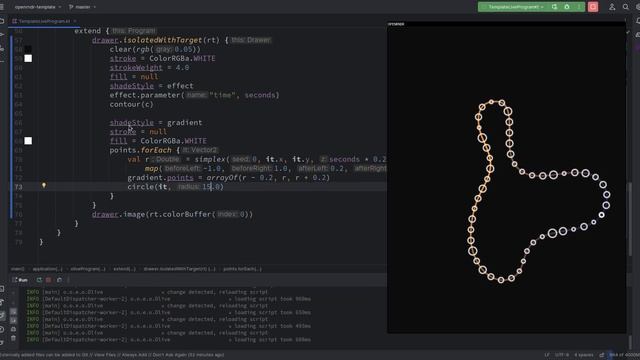
Task: Toggle soft-wrap in the Run console gutter
Action: (13, 311)
